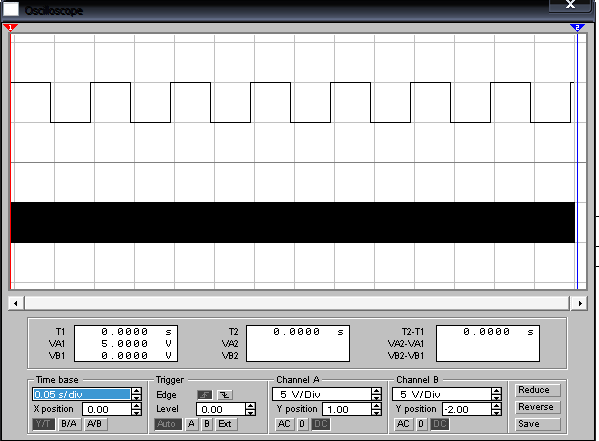The width and height of the screenshot is (599, 441).
Task: Click the T1 readout box
Action: [126, 344]
